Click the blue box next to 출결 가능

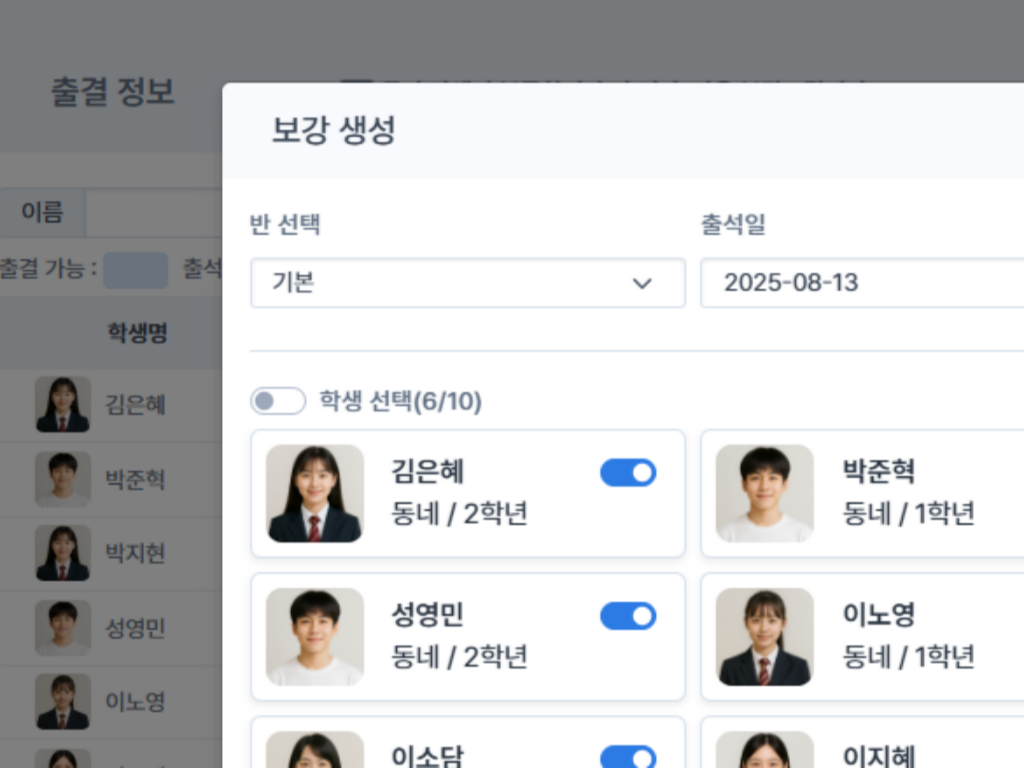click(x=136, y=270)
